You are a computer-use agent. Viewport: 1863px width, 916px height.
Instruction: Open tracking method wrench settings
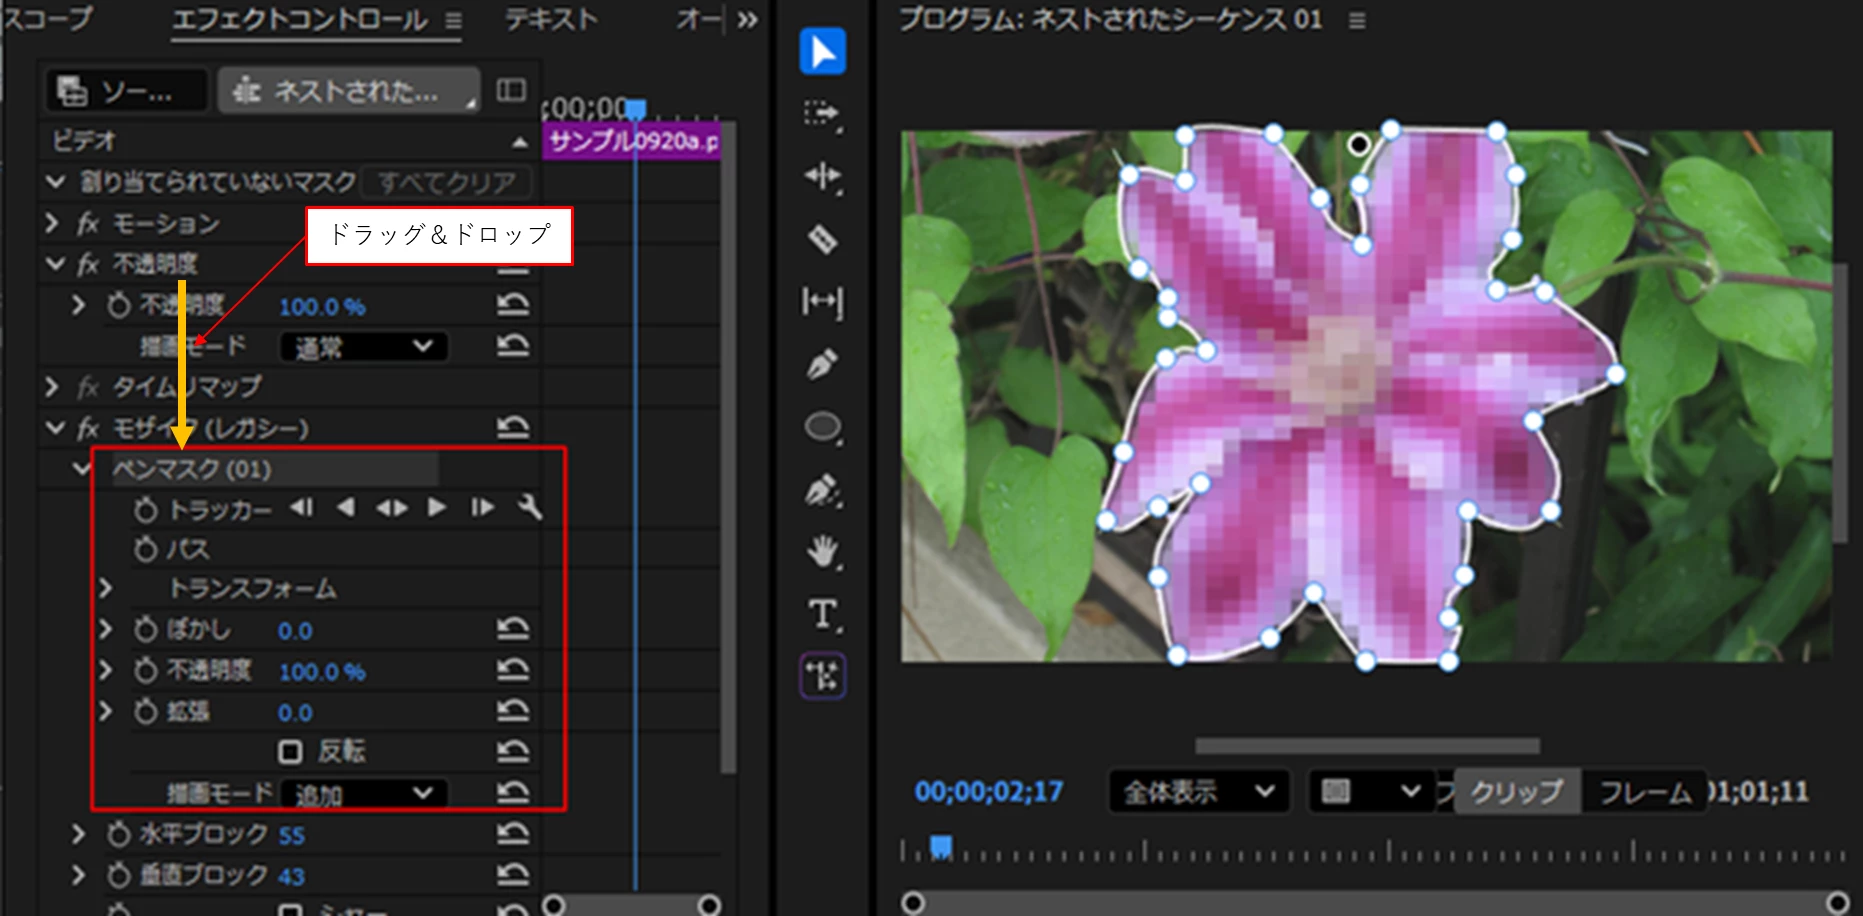(529, 508)
